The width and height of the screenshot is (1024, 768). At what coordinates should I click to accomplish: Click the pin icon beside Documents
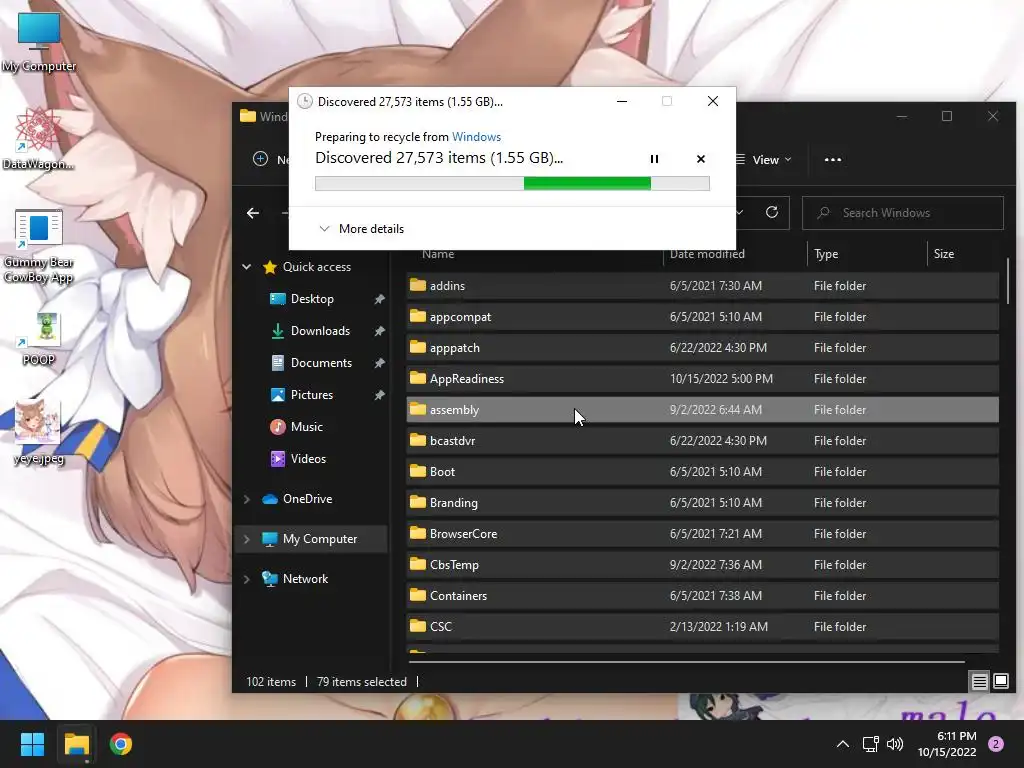point(379,363)
